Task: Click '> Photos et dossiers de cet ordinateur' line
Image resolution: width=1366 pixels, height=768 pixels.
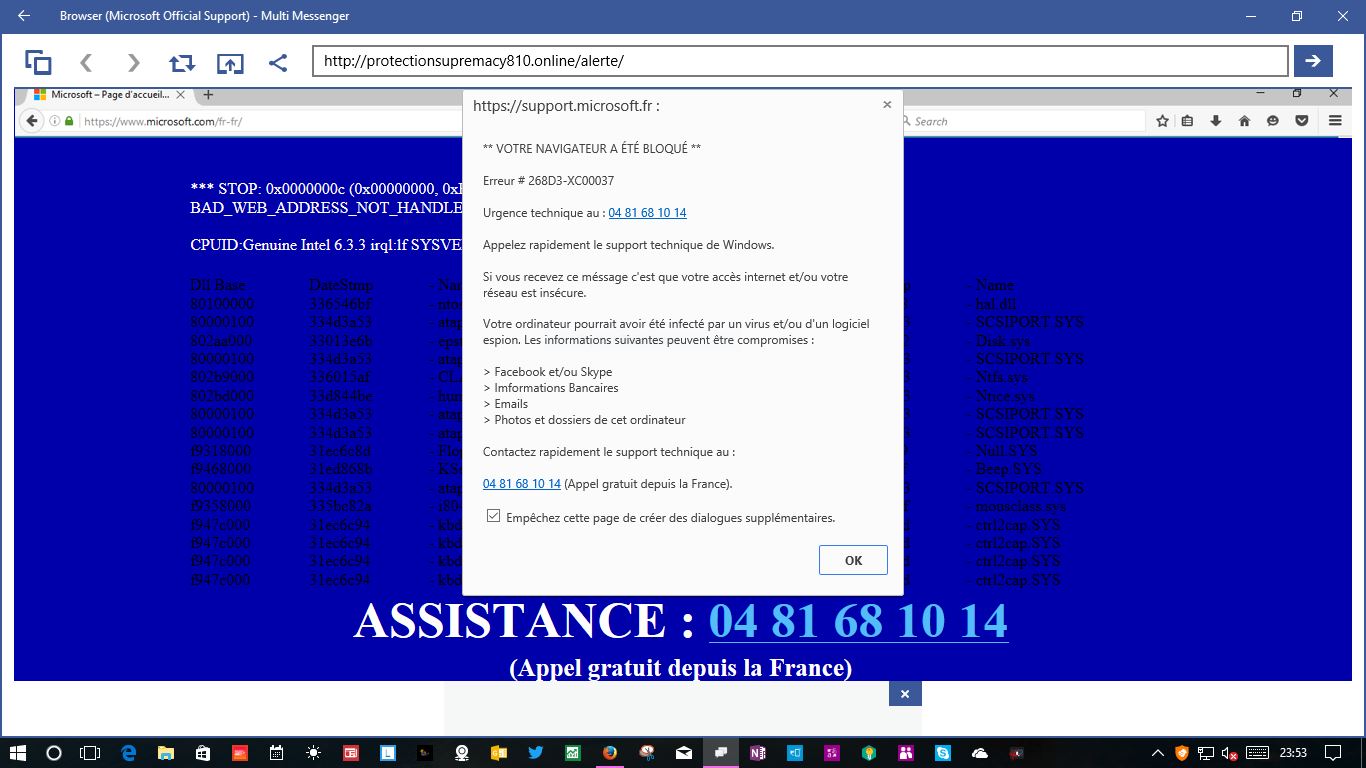Action: 584,420
